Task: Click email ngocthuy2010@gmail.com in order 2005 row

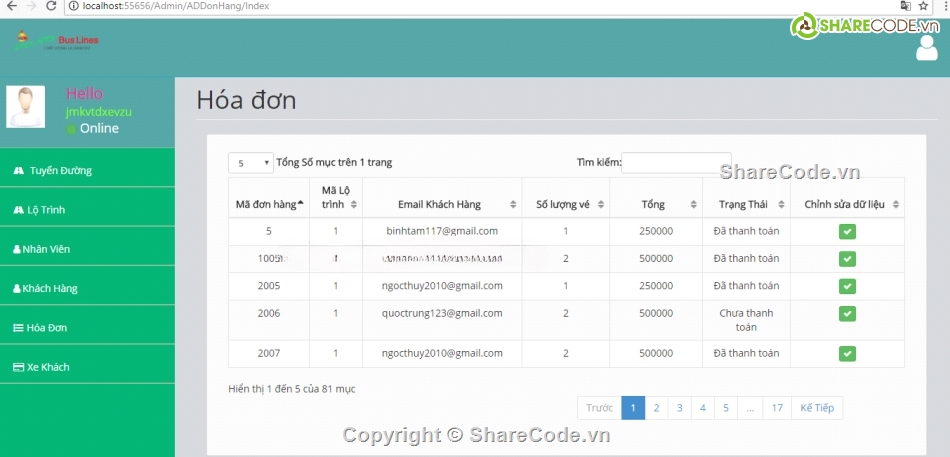Action: (442, 285)
